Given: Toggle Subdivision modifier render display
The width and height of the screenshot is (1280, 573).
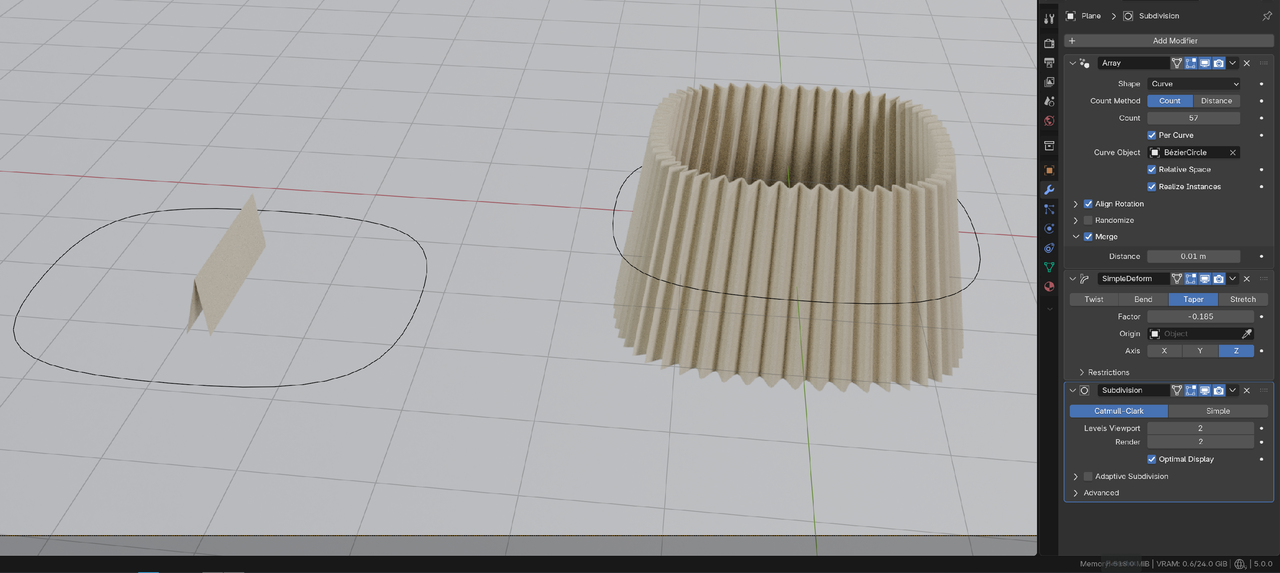Looking at the screenshot, I should coord(1219,390).
